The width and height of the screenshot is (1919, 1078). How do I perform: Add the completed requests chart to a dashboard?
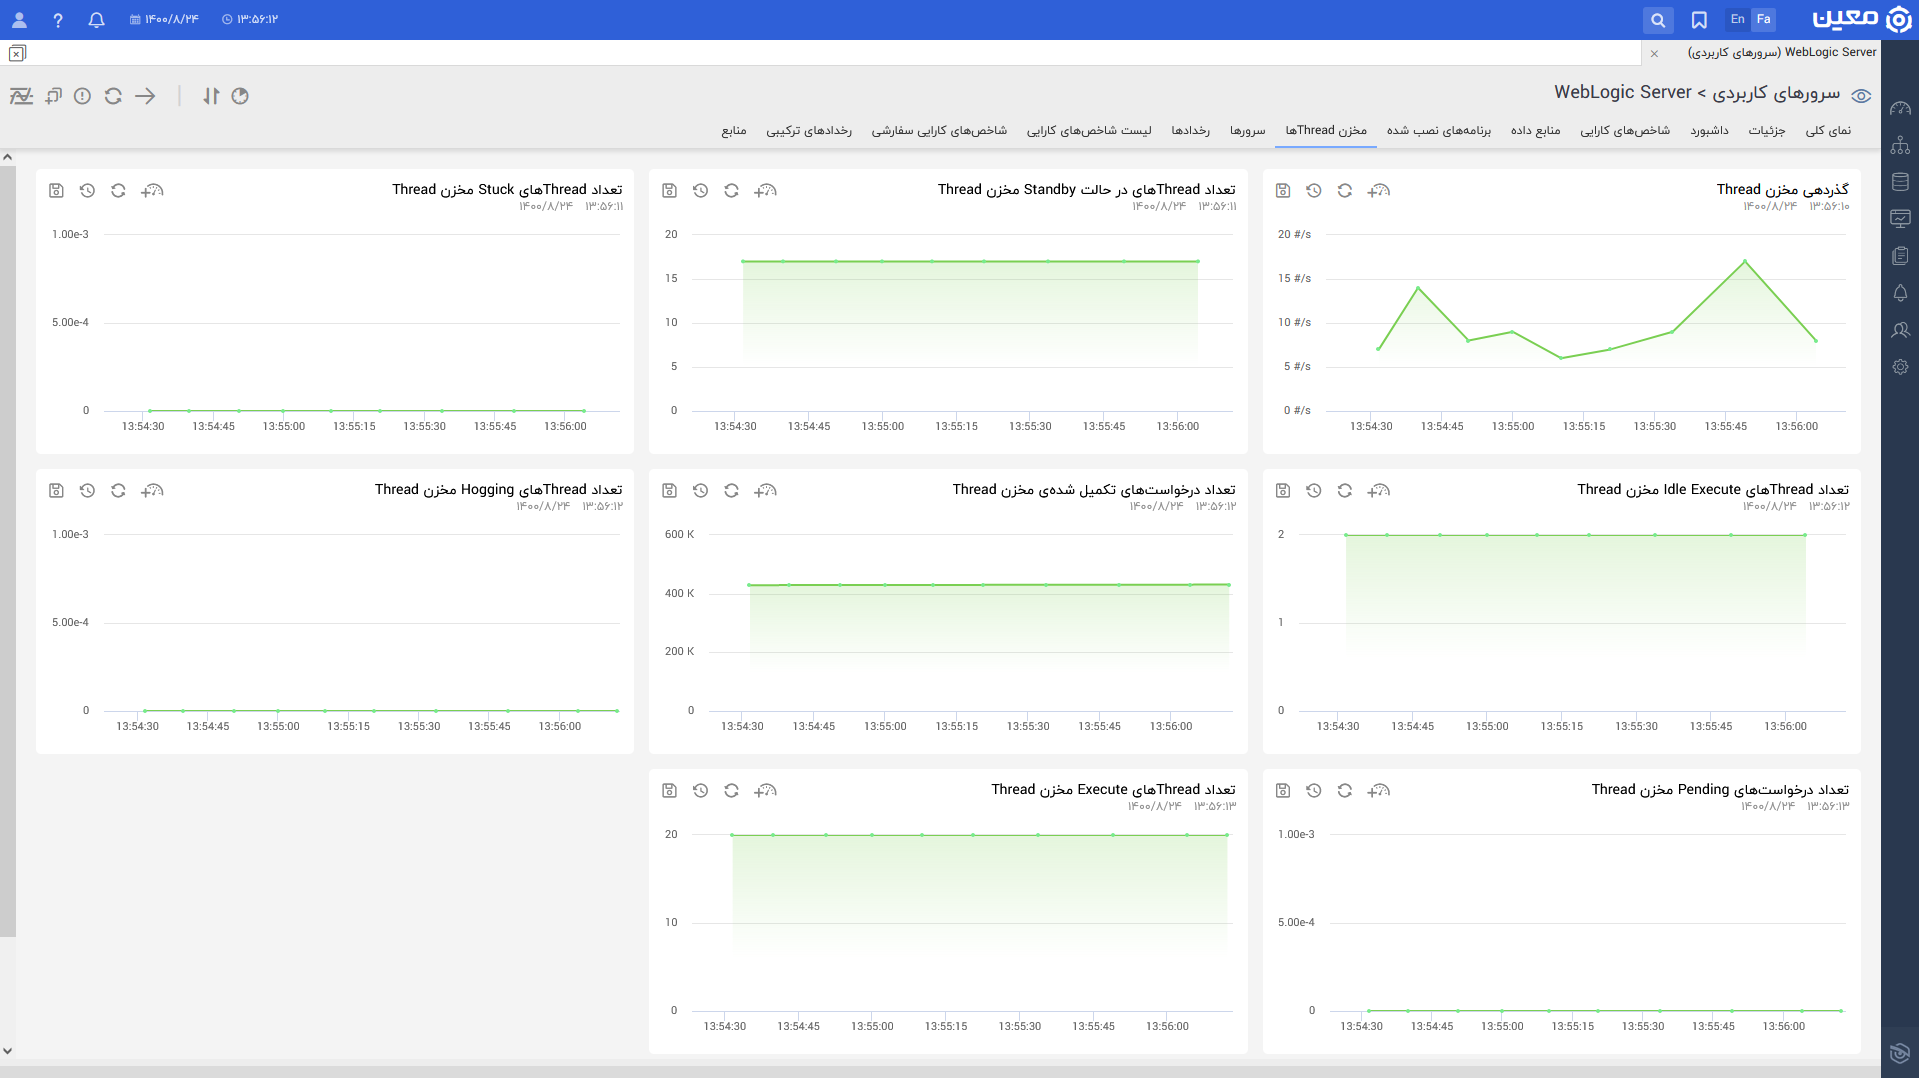point(765,491)
